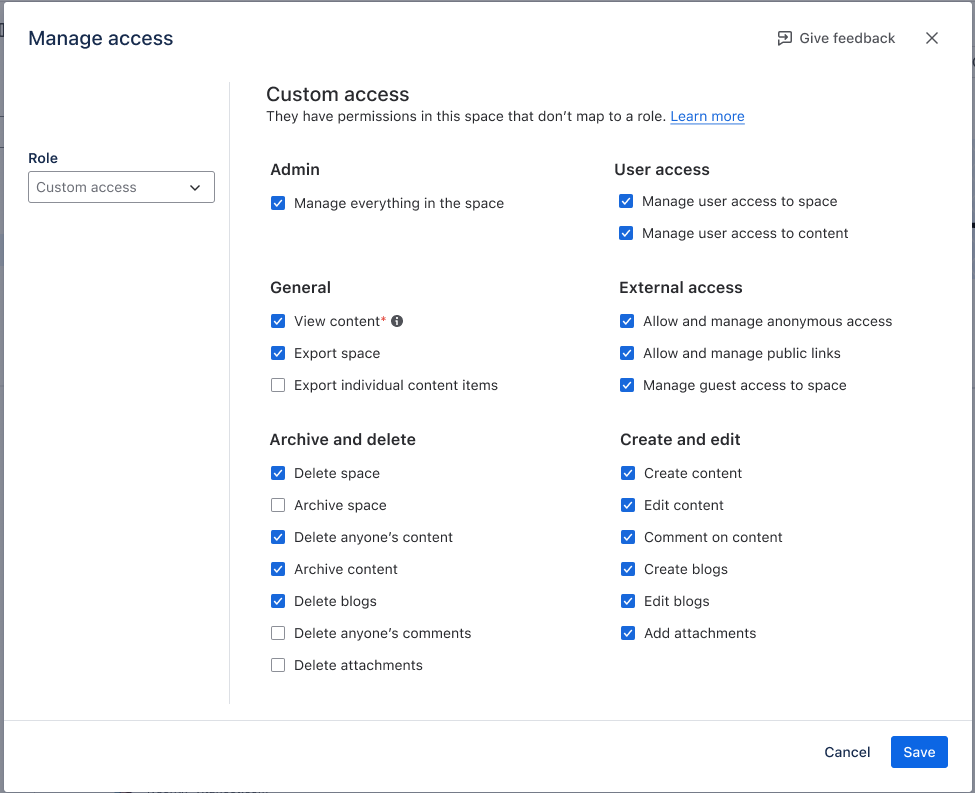The height and width of the screenshot is (793, 975).
Task: Enable Delete anyone's comments checkbox
Action: (278, 633)
